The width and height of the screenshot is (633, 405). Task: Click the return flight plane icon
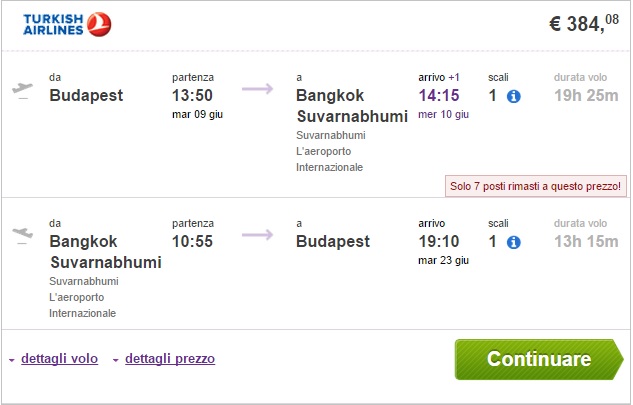(22, 234)
